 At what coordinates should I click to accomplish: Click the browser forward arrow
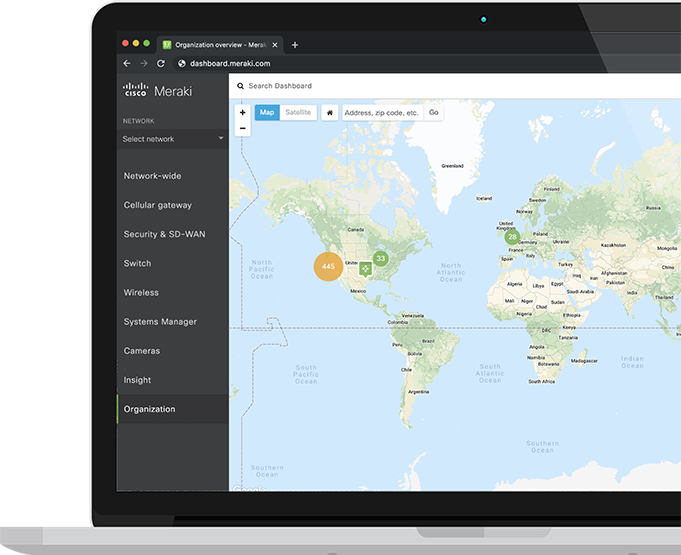(x=144, y=63)
